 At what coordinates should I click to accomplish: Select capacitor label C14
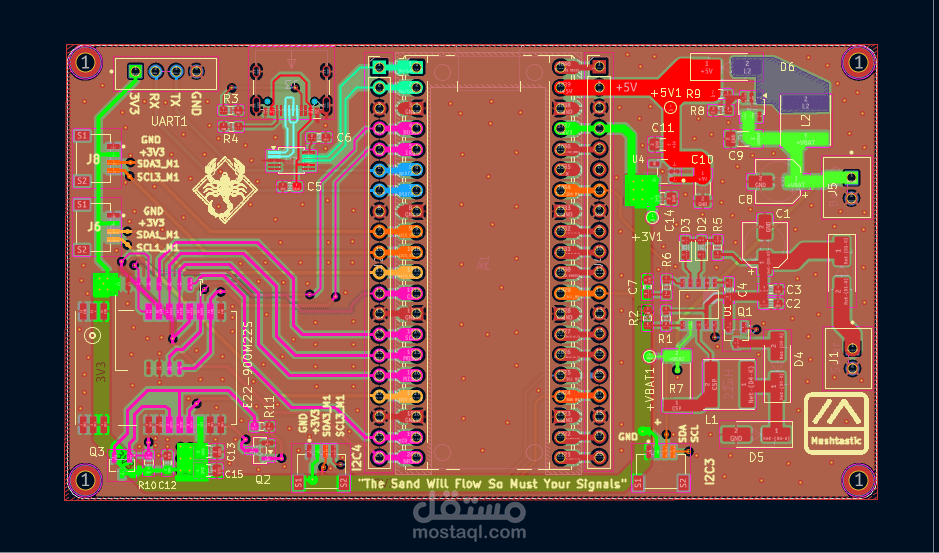pyautogui.click(x=670, y=221)
